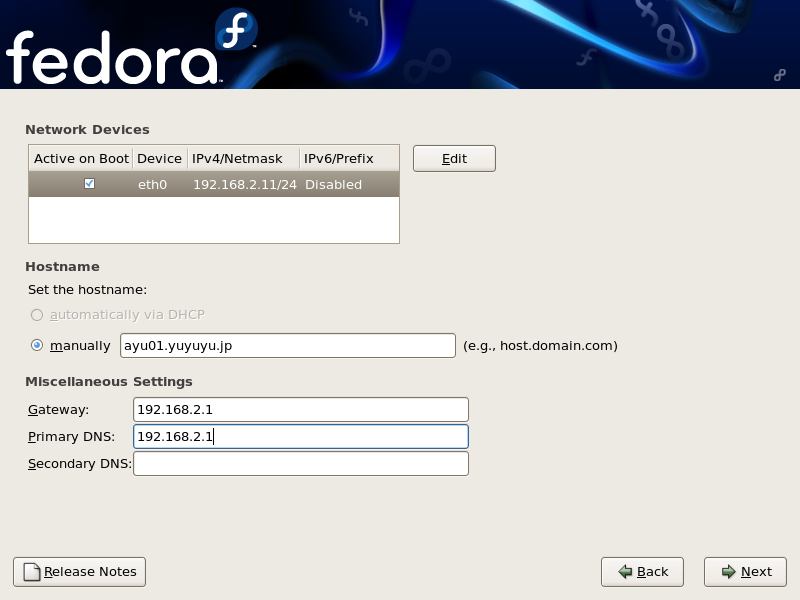The height and width of the screenshot is (600, 800).
Task: Click the green left arrow on Back
Action: 625,571
